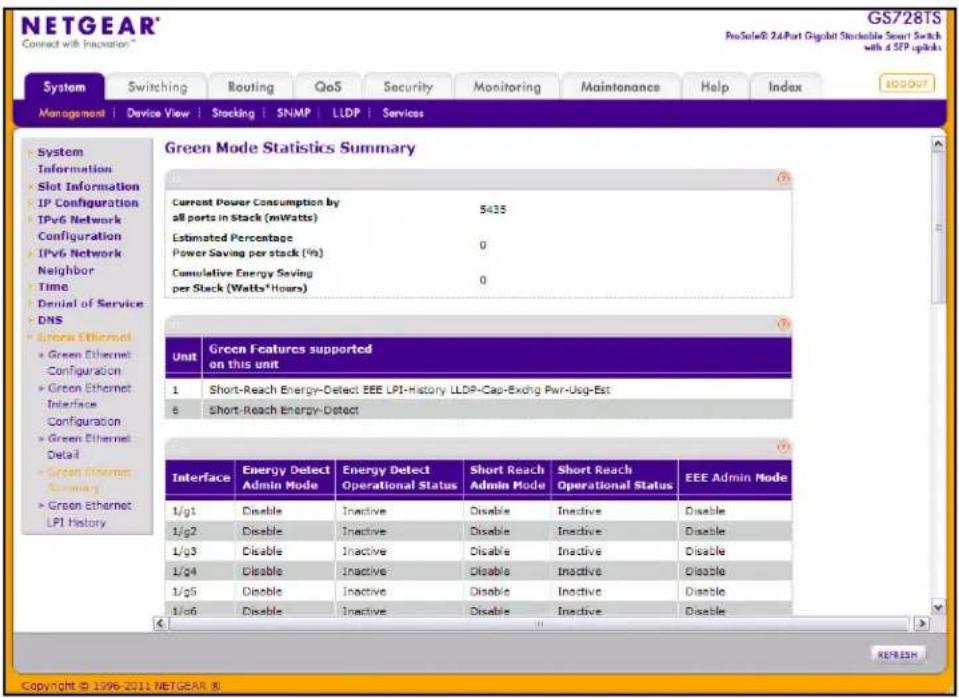Click the LOGOUT button
959x698 pixels.
(907, 84)
